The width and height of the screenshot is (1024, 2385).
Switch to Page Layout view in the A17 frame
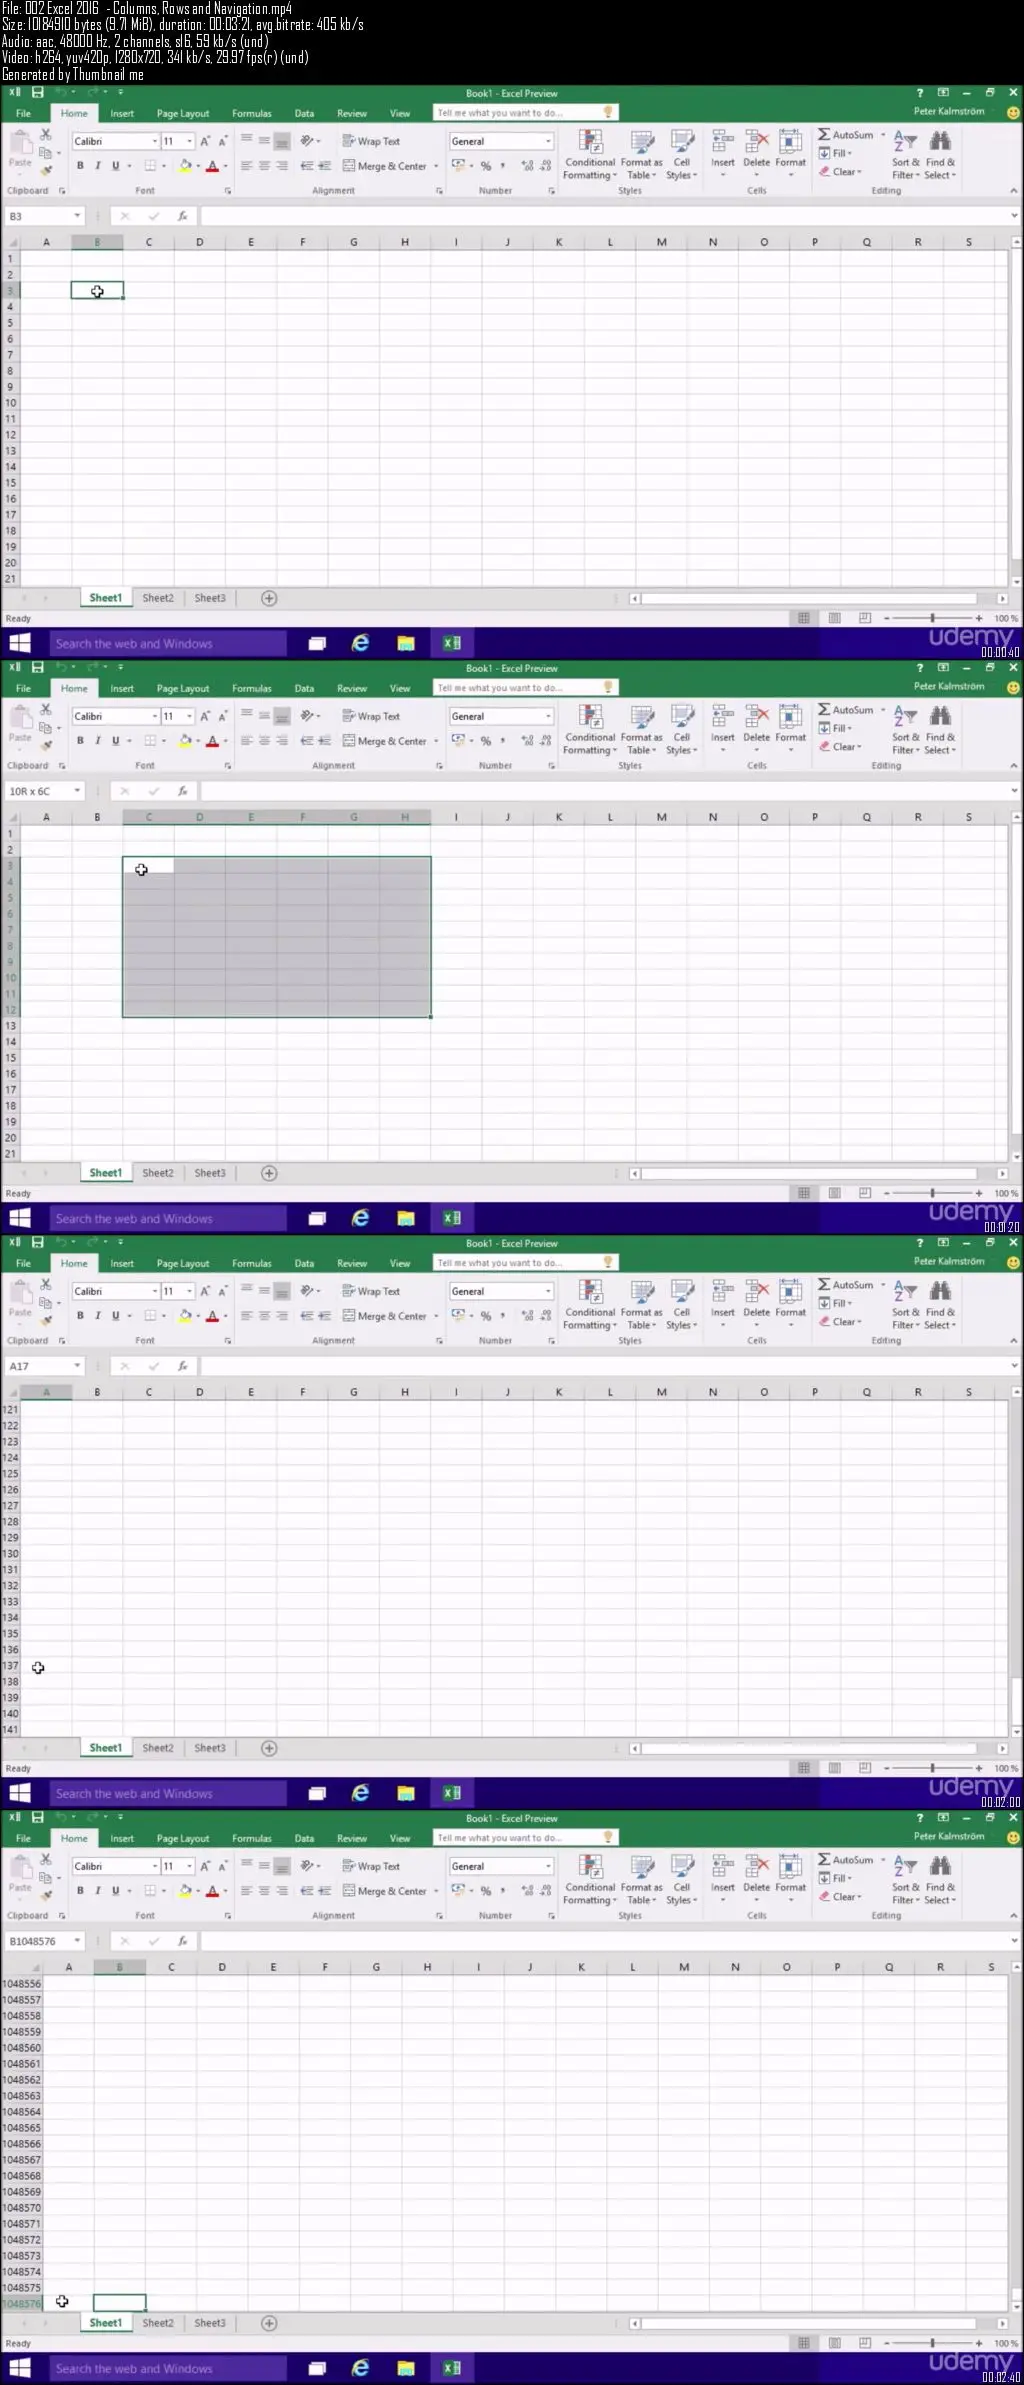[834, 1768]
